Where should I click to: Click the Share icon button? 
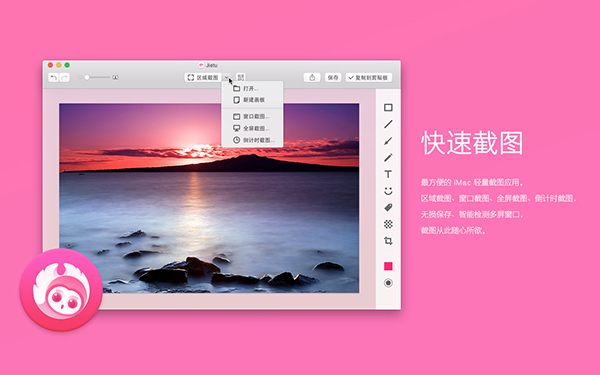pyautogui.click(x=312, y=78)
